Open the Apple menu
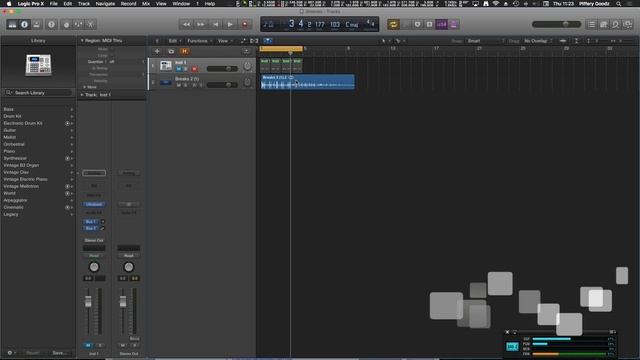Viewport: 640px width, 360px height. (9, 4)
